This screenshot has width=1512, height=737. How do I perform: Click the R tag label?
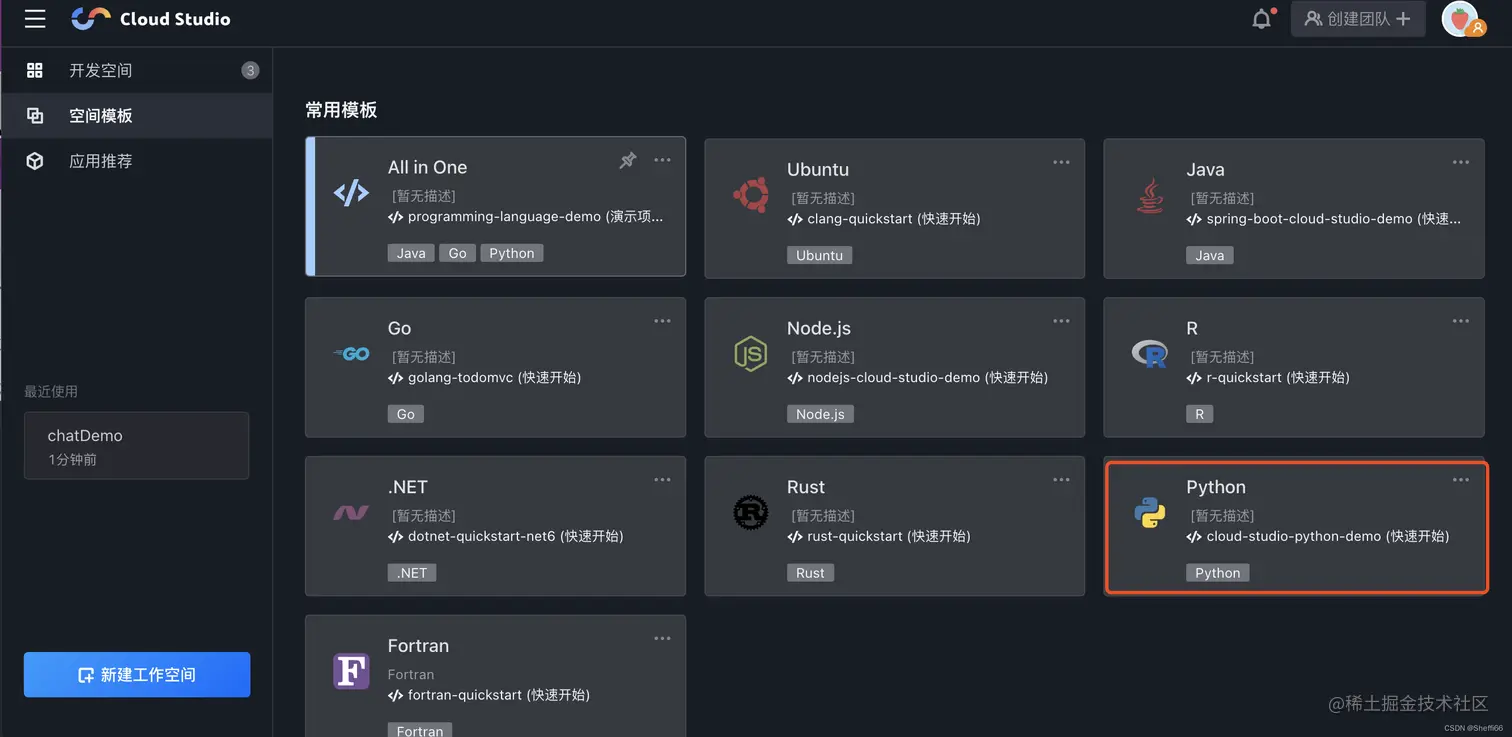coord(1199,414)
